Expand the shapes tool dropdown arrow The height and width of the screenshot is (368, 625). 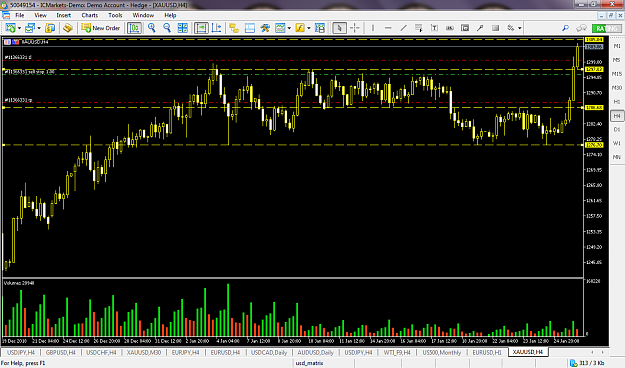pyautogui.click(x=519, y=28)
